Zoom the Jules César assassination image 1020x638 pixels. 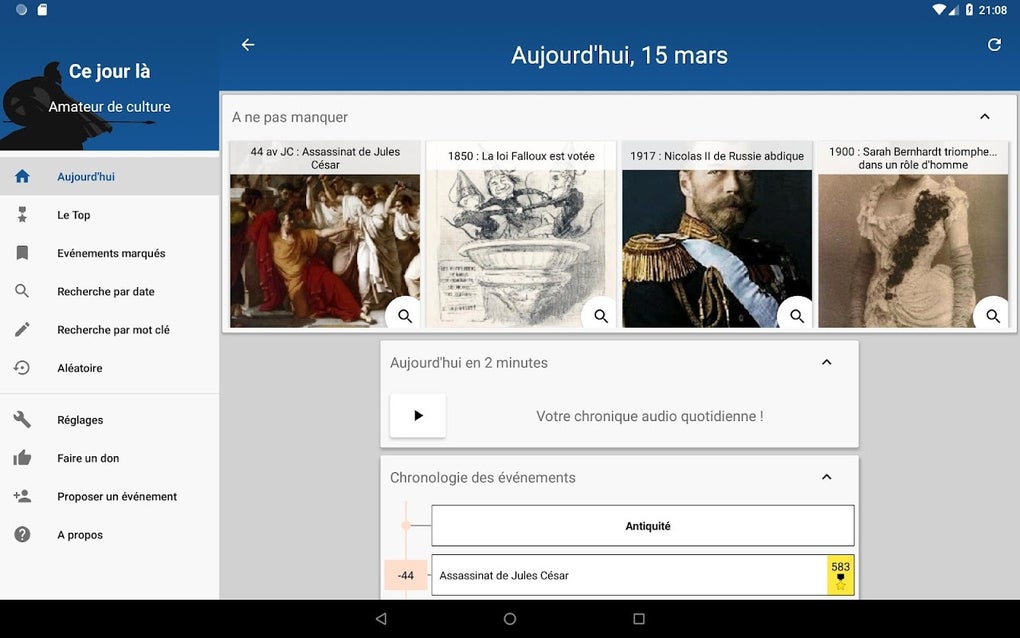(x=405, y=315)
